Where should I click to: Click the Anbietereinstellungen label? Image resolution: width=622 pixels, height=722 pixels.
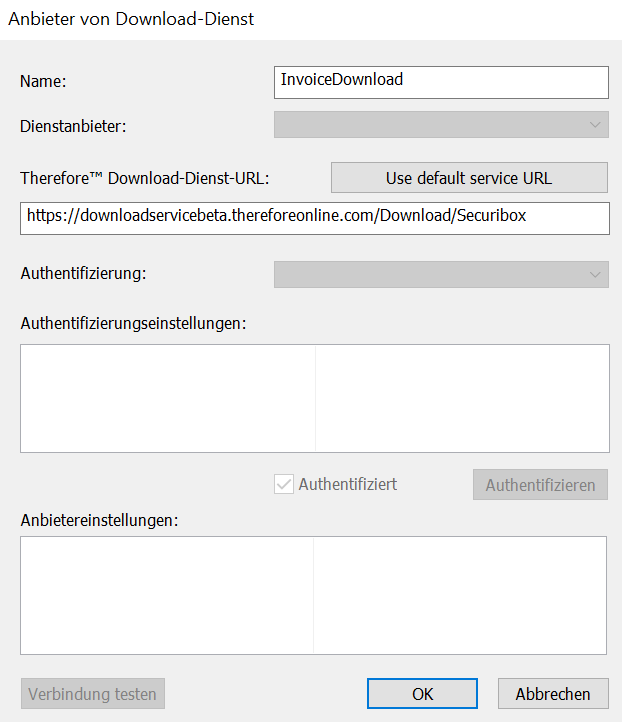point(99,520)
